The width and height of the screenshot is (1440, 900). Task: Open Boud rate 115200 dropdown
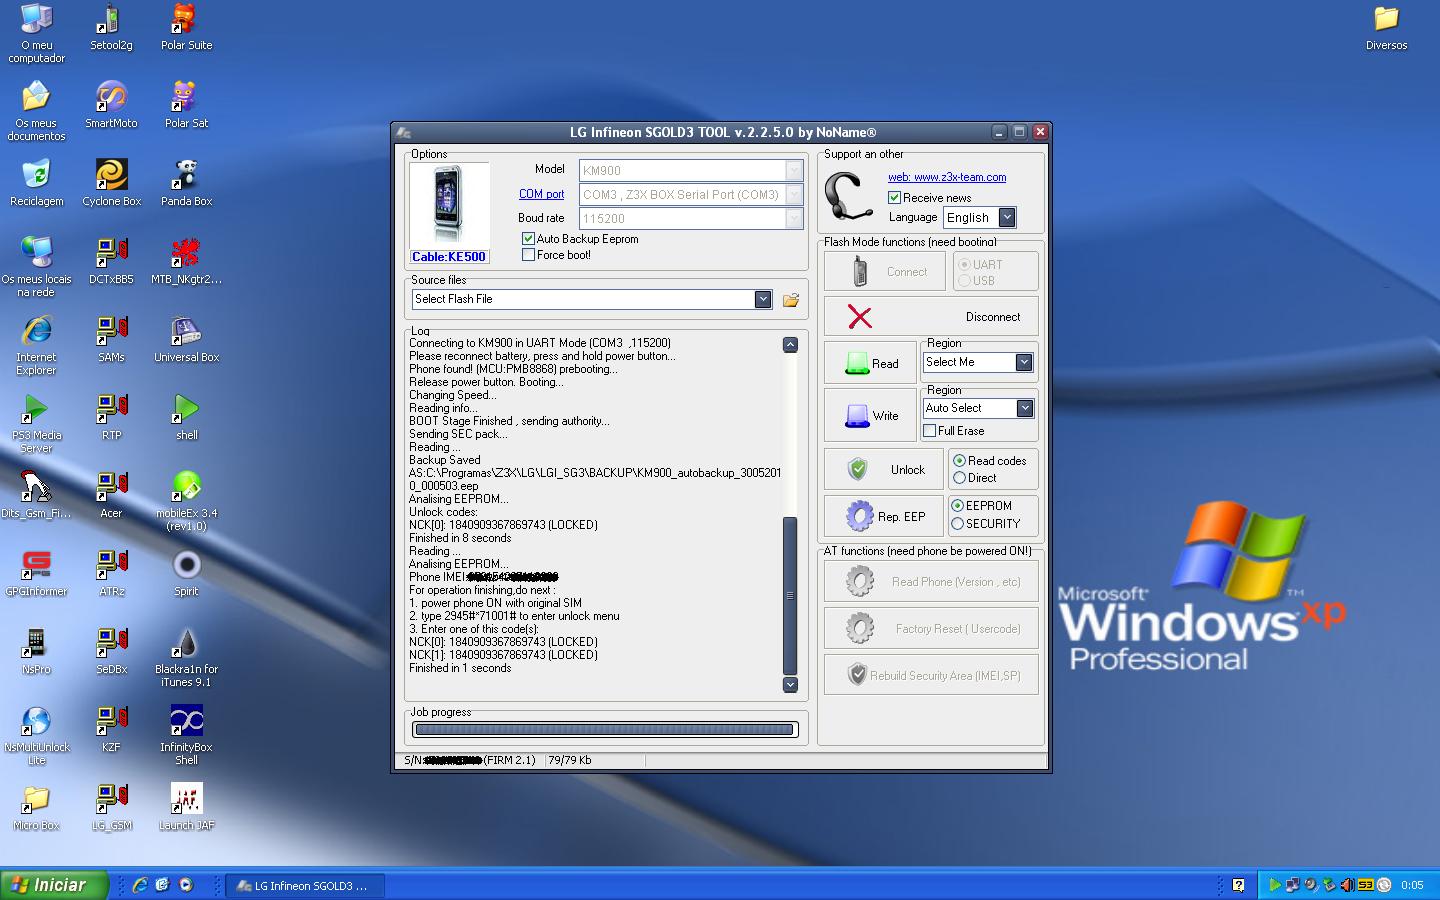[794, 218]
